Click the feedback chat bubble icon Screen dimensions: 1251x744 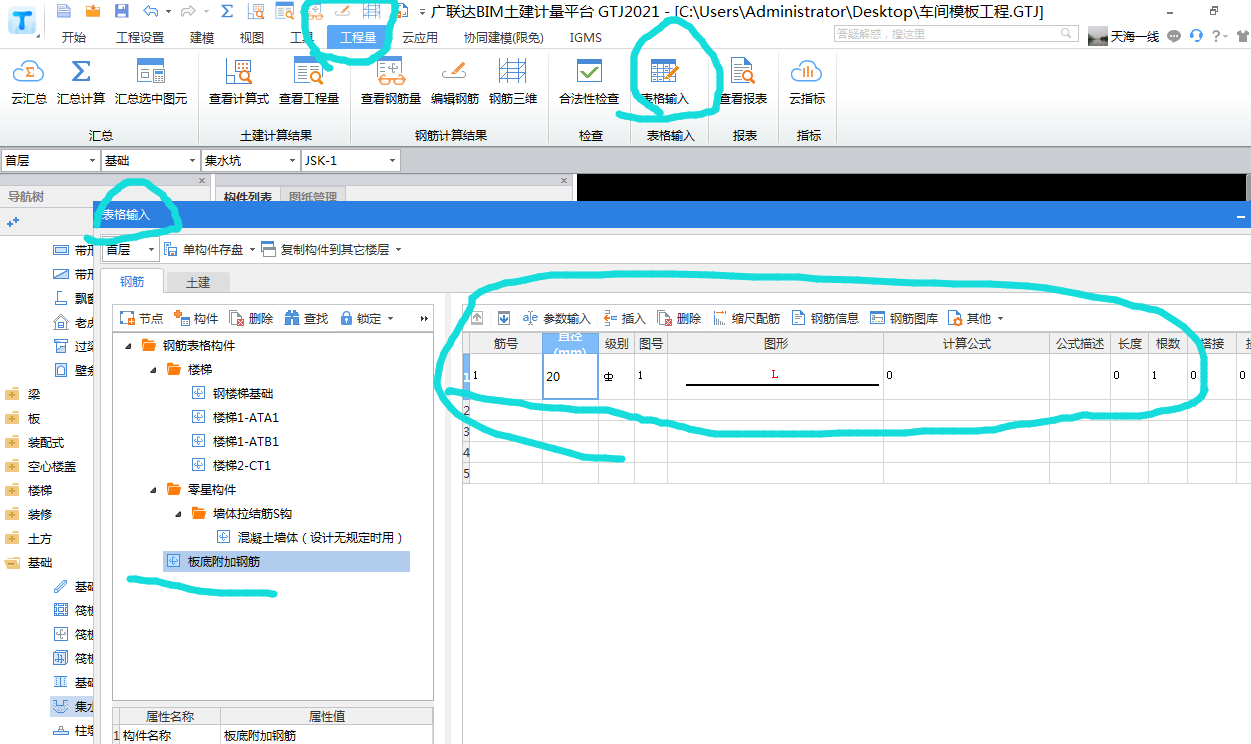(x=1174, y=36)
